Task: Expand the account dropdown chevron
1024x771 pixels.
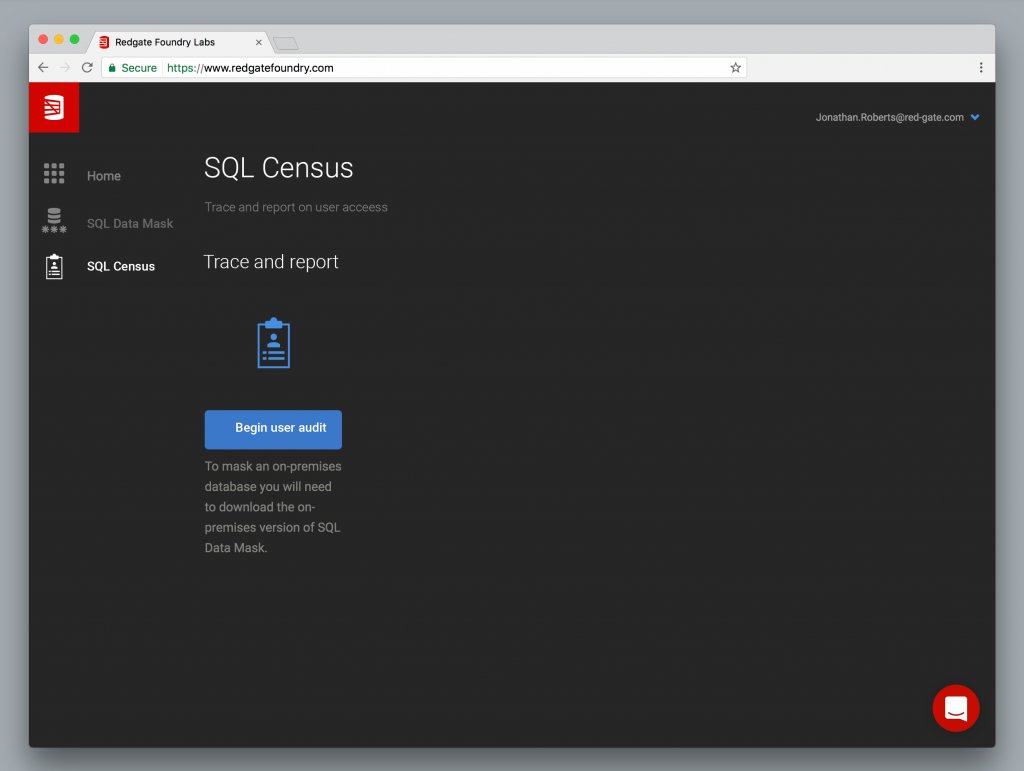Action: [974, 118]
